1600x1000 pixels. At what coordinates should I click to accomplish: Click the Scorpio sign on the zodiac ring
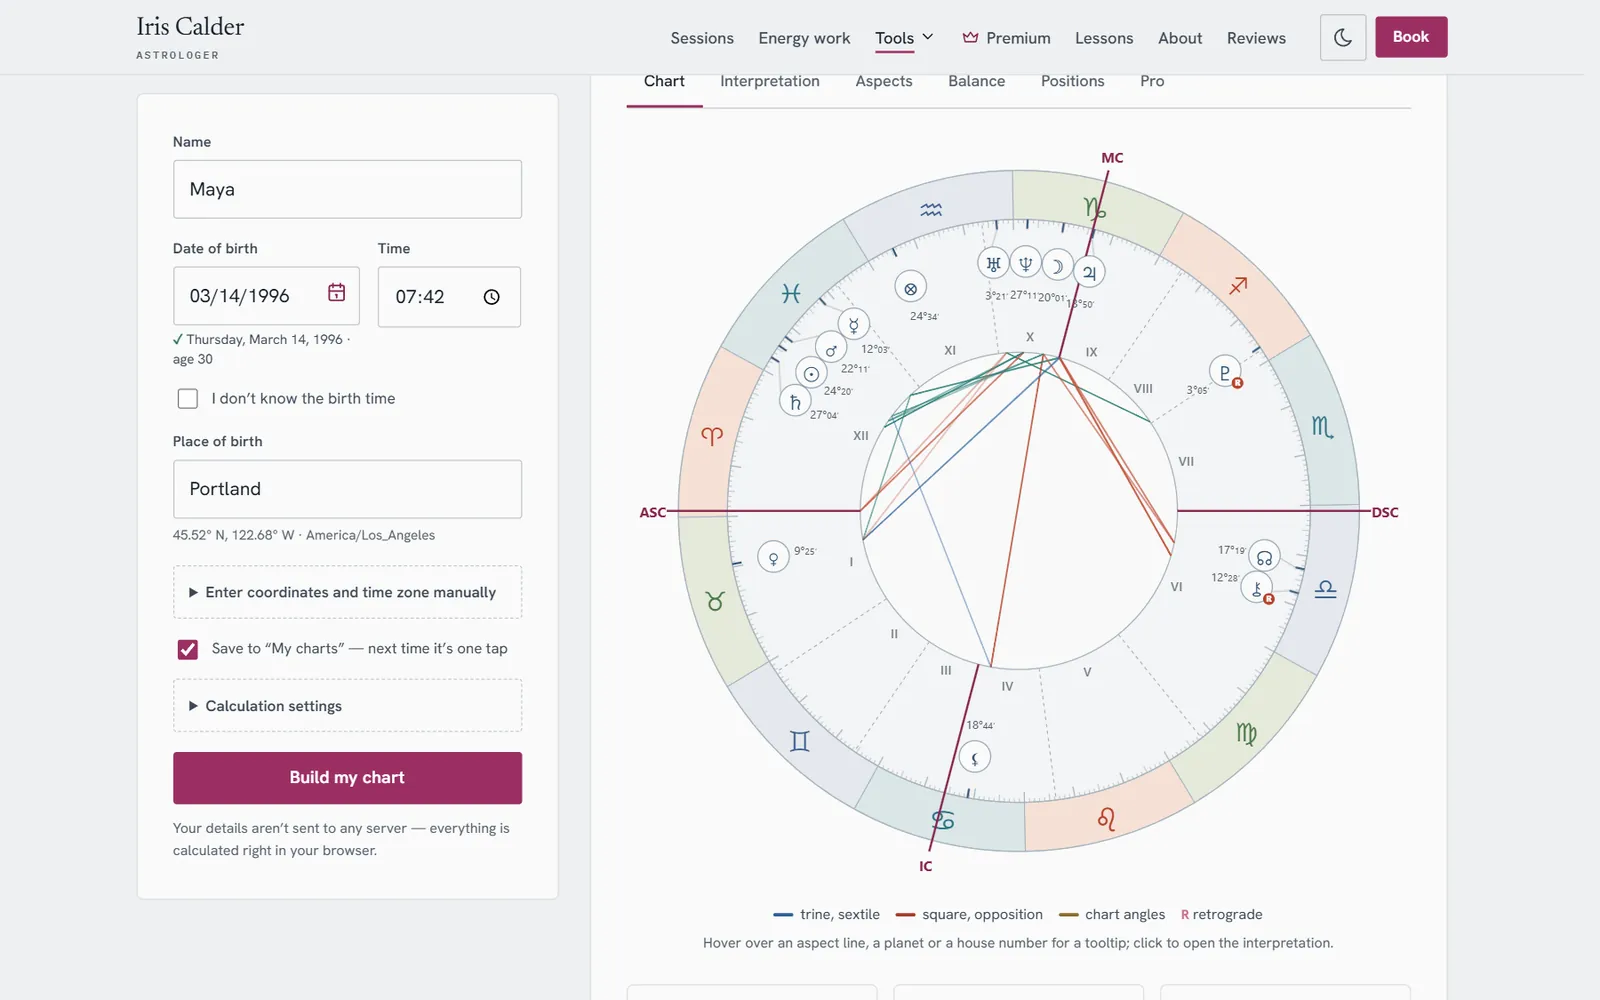click(1322, 427)
